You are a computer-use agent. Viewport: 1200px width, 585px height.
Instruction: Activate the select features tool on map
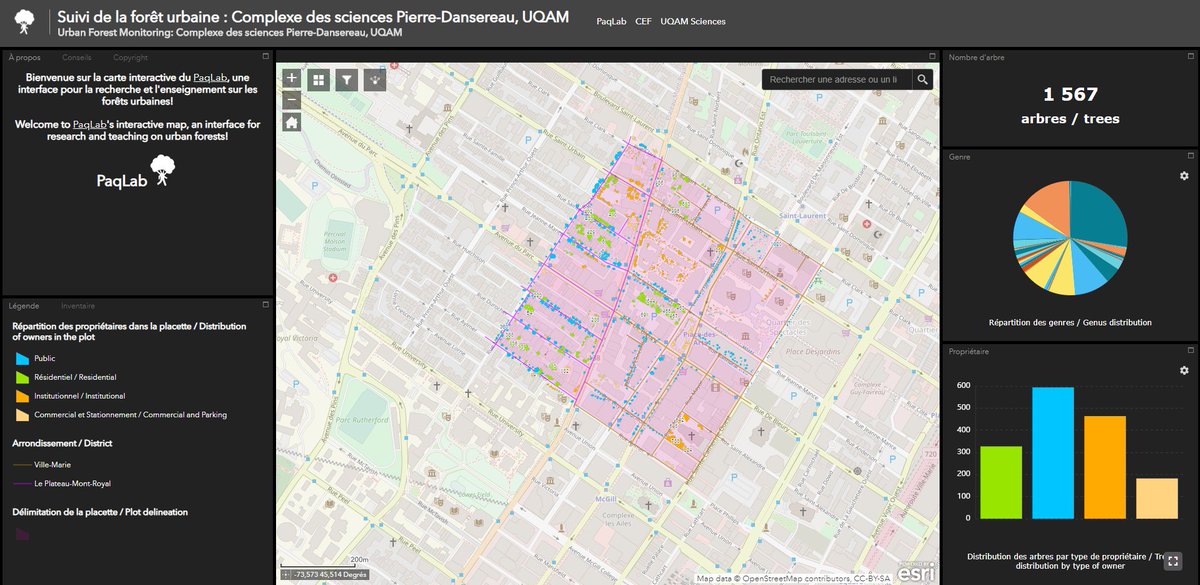tap(375, 80)
